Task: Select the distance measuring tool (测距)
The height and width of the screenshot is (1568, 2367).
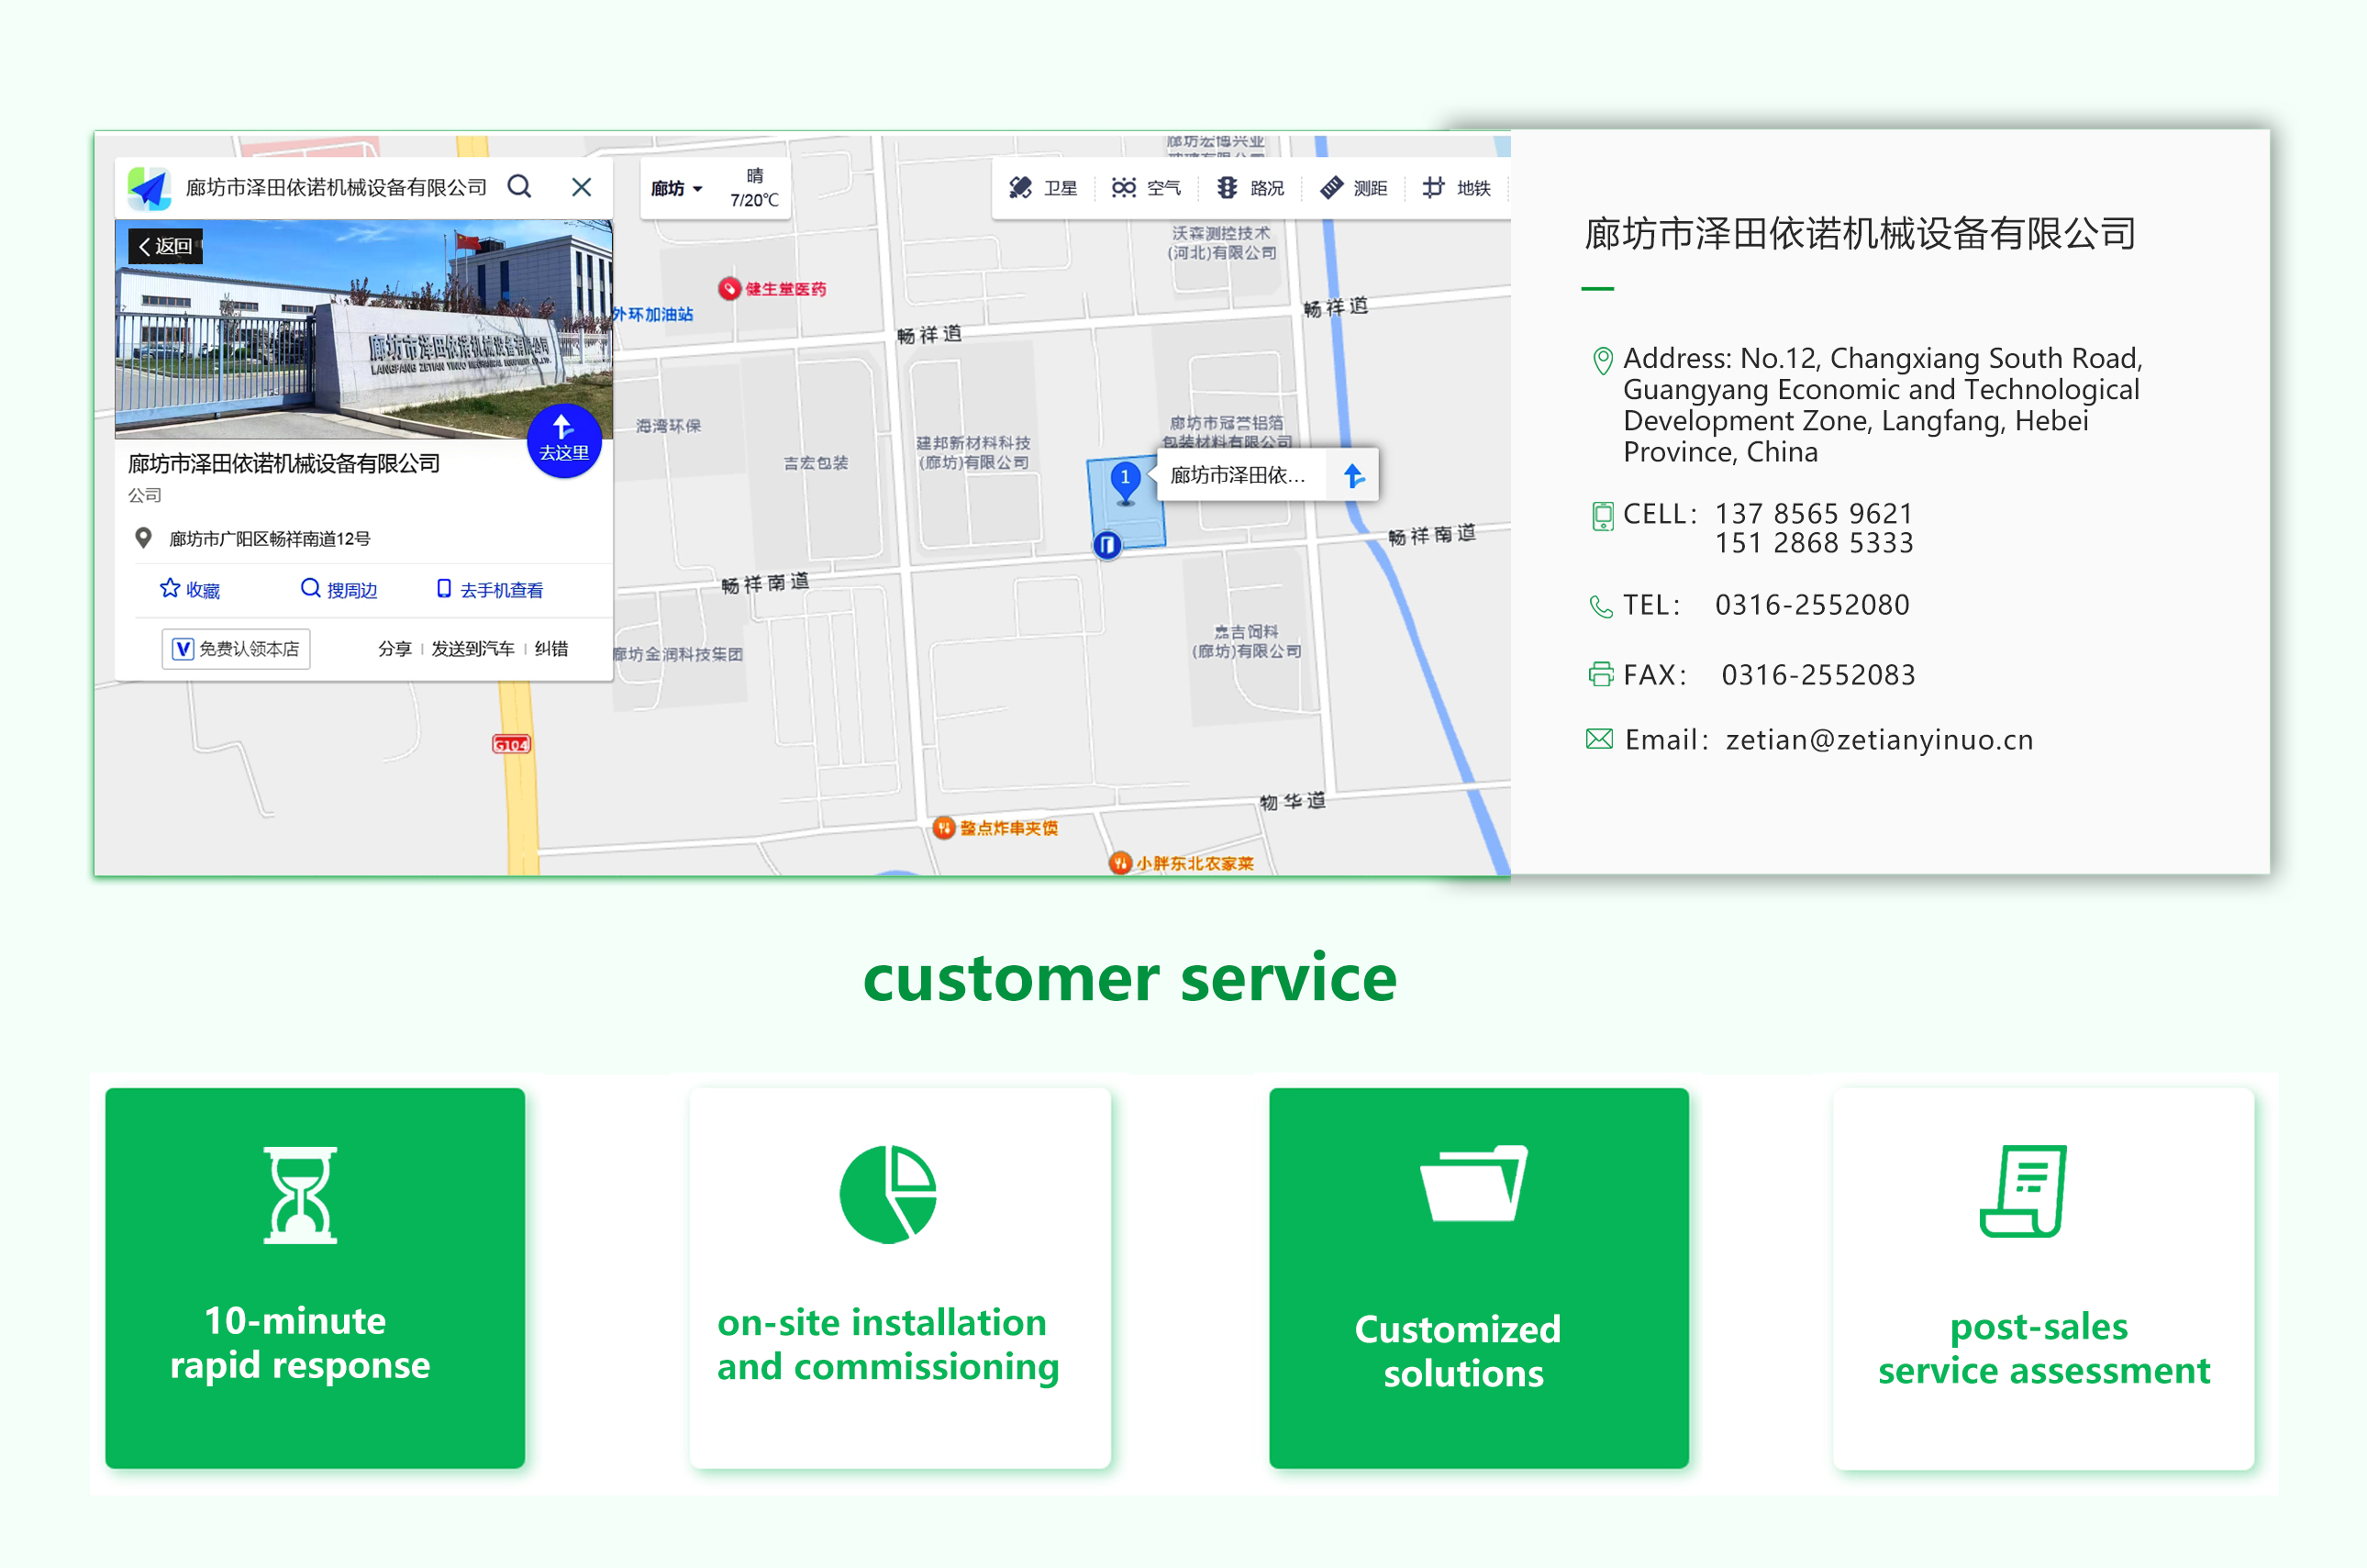Action: pyautogui.click(x=1354, y=188)
